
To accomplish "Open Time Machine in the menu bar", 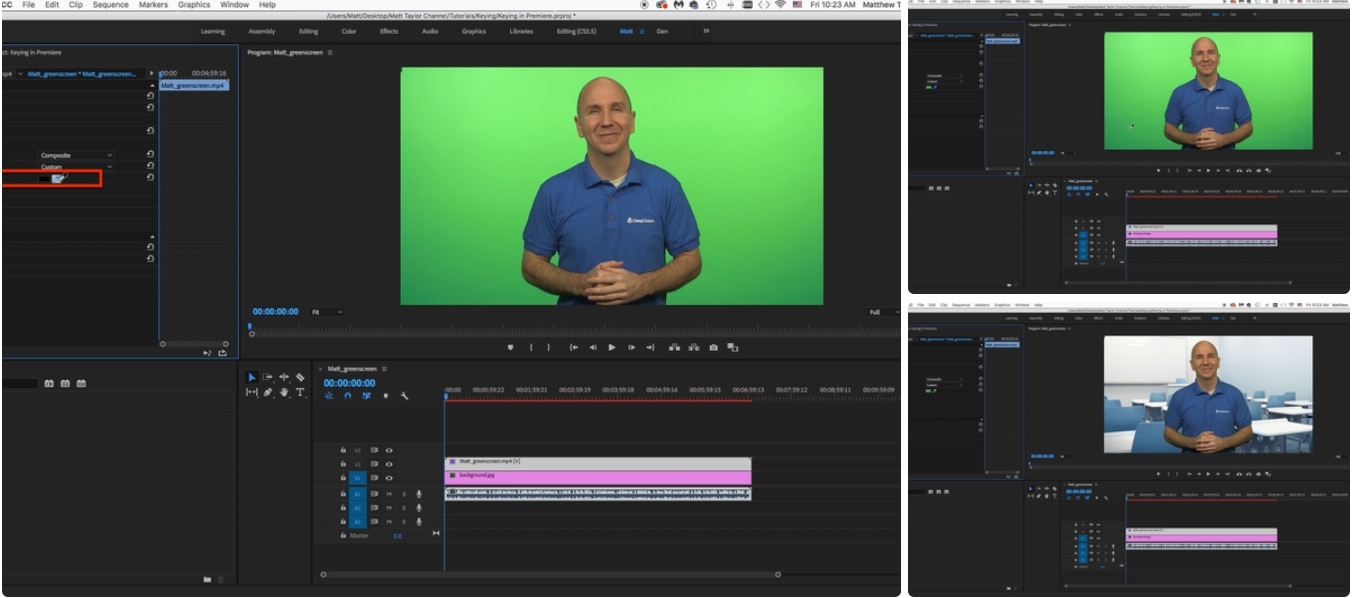I will tap(711, 5).
